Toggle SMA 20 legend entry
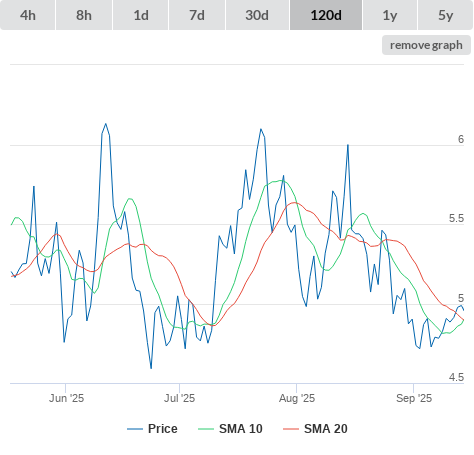Screen dimensions: 474x455 [326, 429]
